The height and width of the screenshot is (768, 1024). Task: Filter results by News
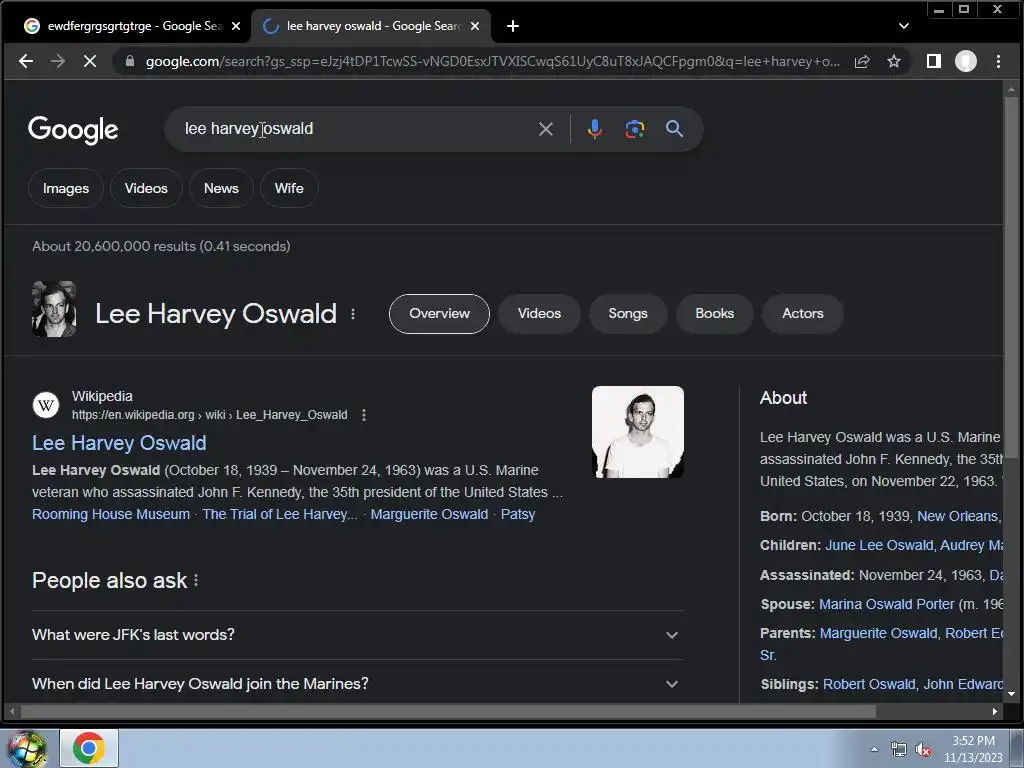pos(221,189)
